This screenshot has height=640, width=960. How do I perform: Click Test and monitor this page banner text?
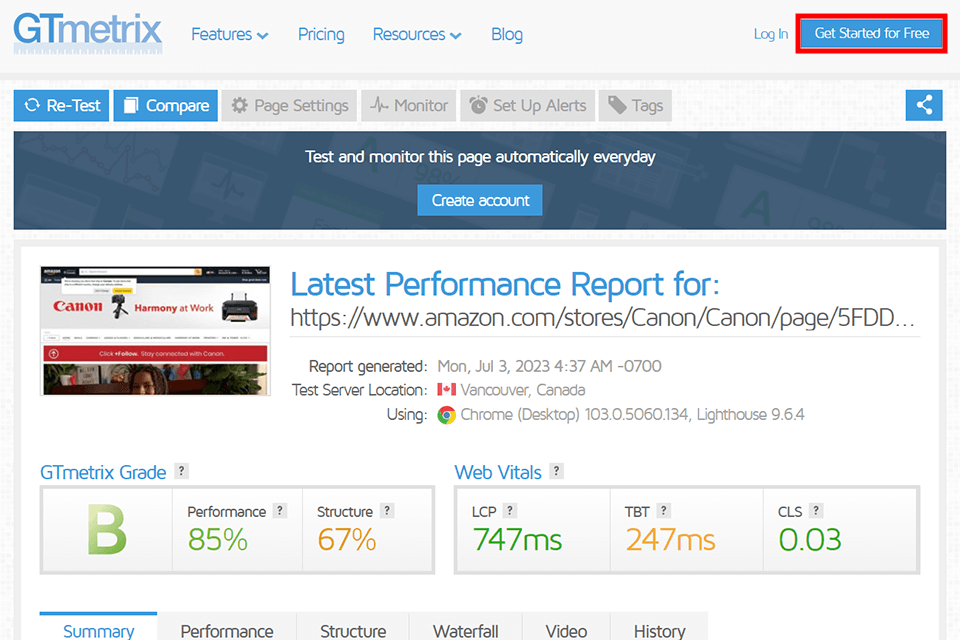(x=480, y=157)
